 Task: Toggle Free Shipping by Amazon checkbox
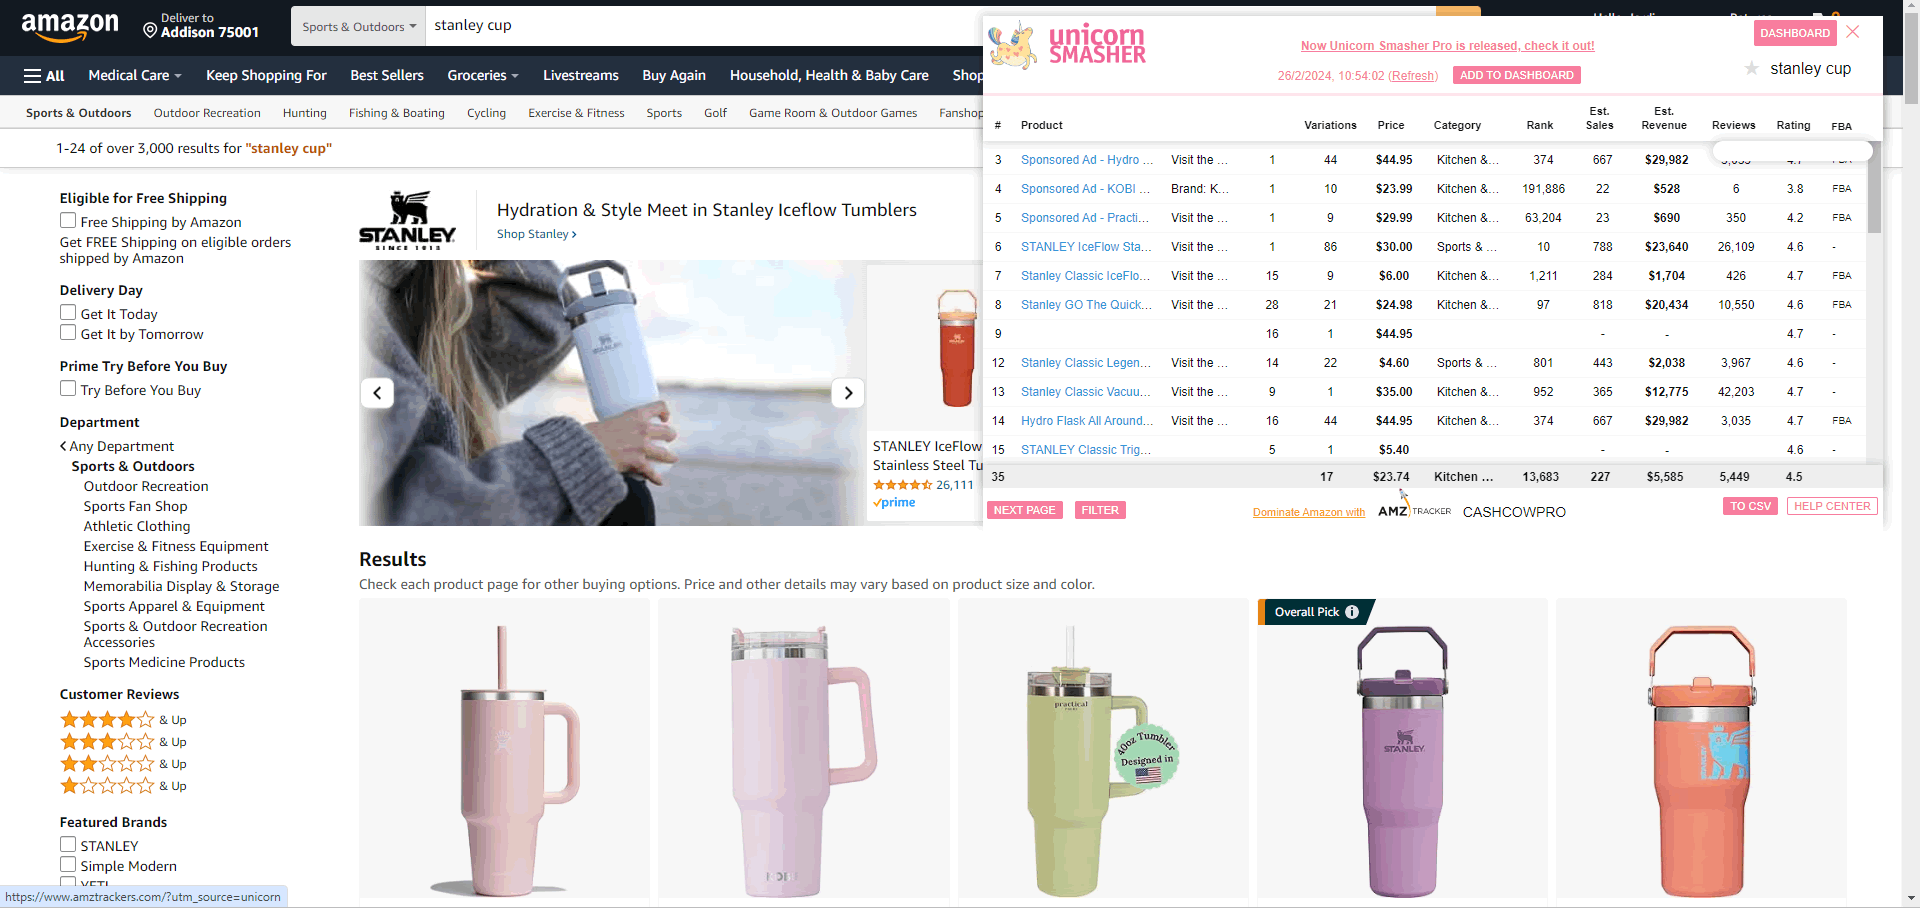tap(68, 221)
